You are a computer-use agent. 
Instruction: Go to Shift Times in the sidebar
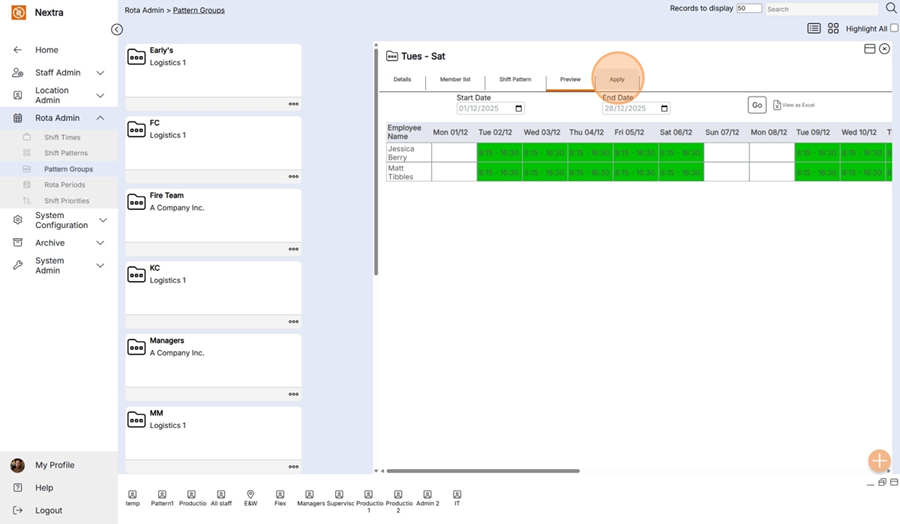(63, 137)
